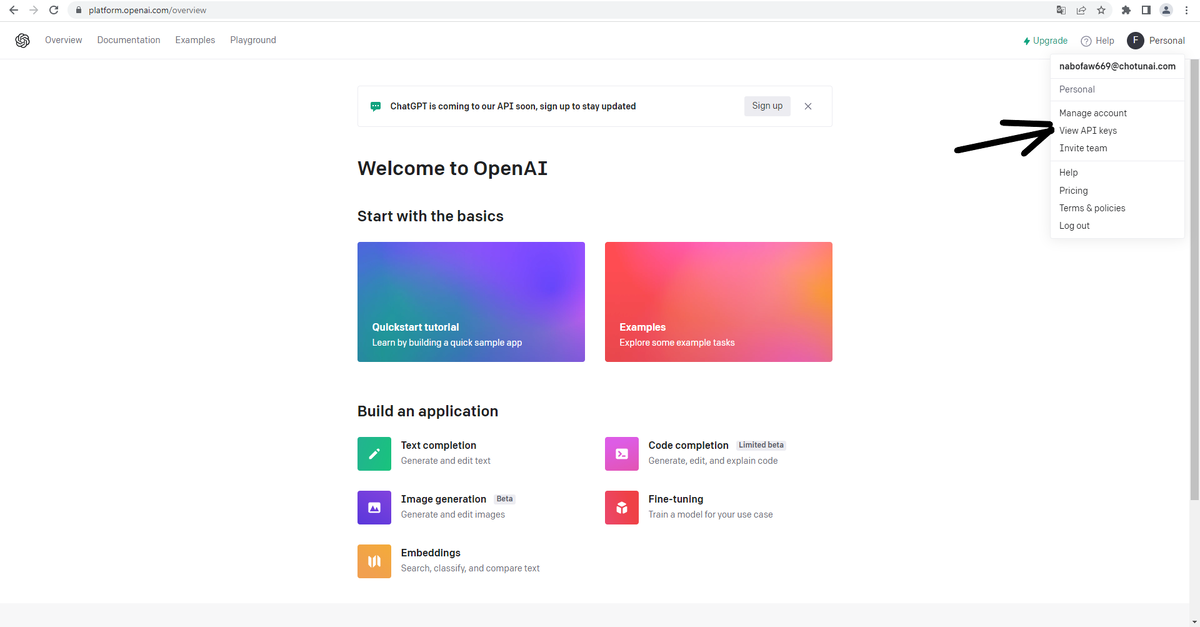Image resolution: width=1200 pixels, height=627 pixels.
Task: Open the Quickstart tutorial card
Action: pyautogui.click(x=471, y=302)
